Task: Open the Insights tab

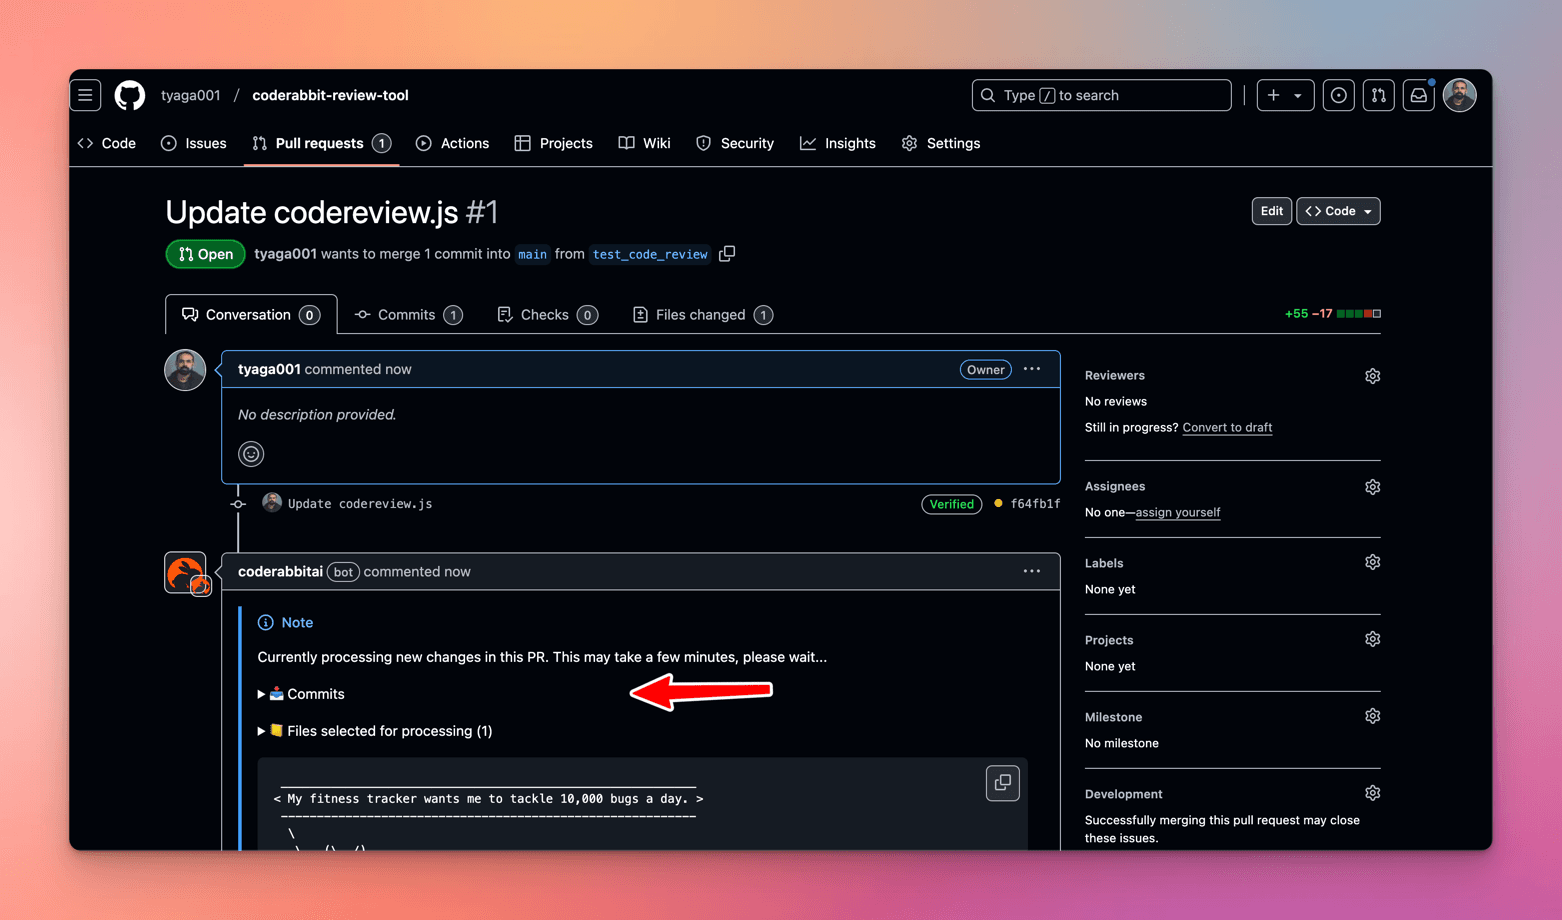Action: pyautogui.click(x=838, y=143)
